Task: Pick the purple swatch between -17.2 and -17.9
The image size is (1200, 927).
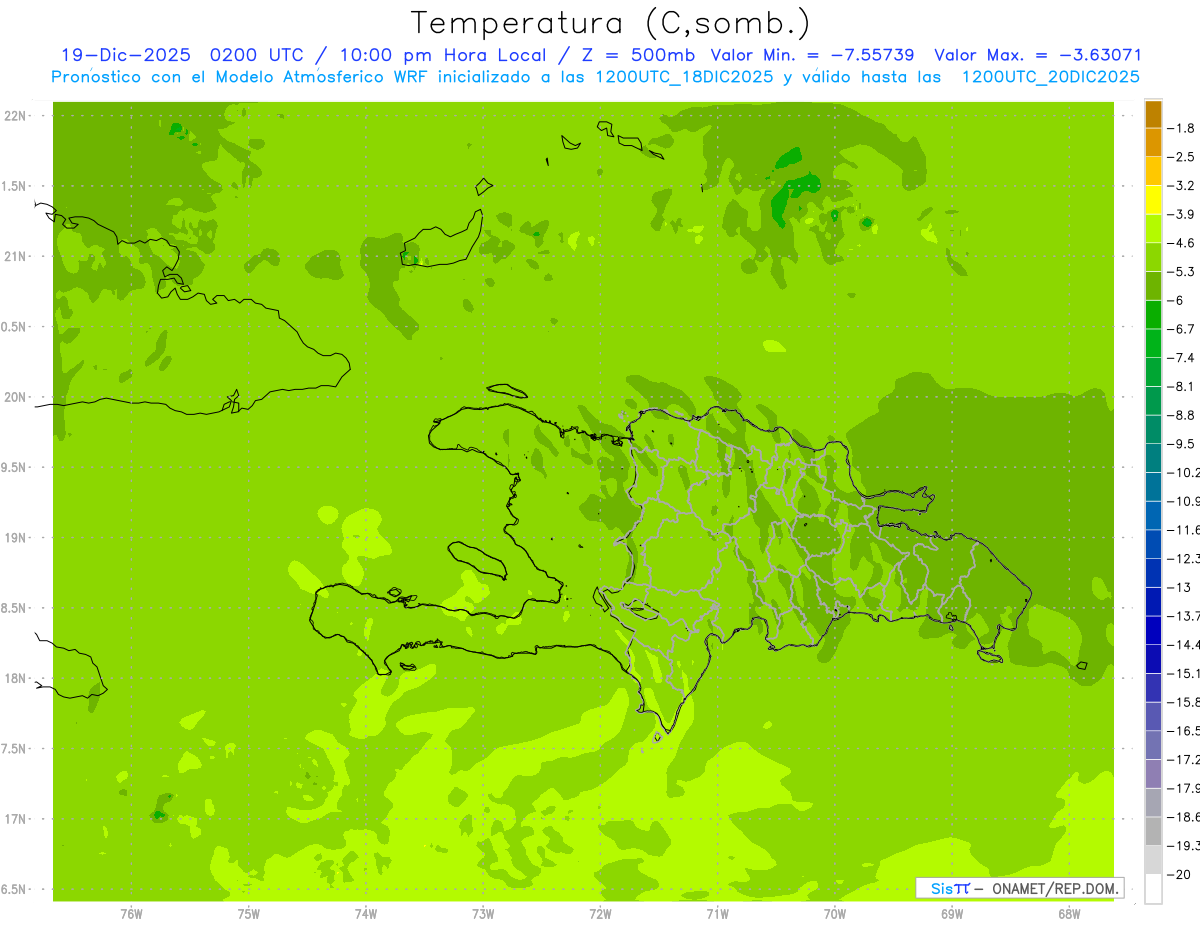Action: pos(1153,774)
